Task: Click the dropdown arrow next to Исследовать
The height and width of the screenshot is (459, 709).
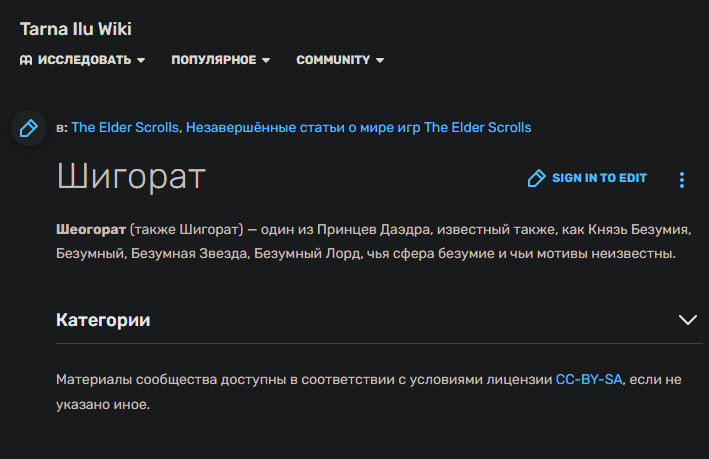Action: point(141,61)
